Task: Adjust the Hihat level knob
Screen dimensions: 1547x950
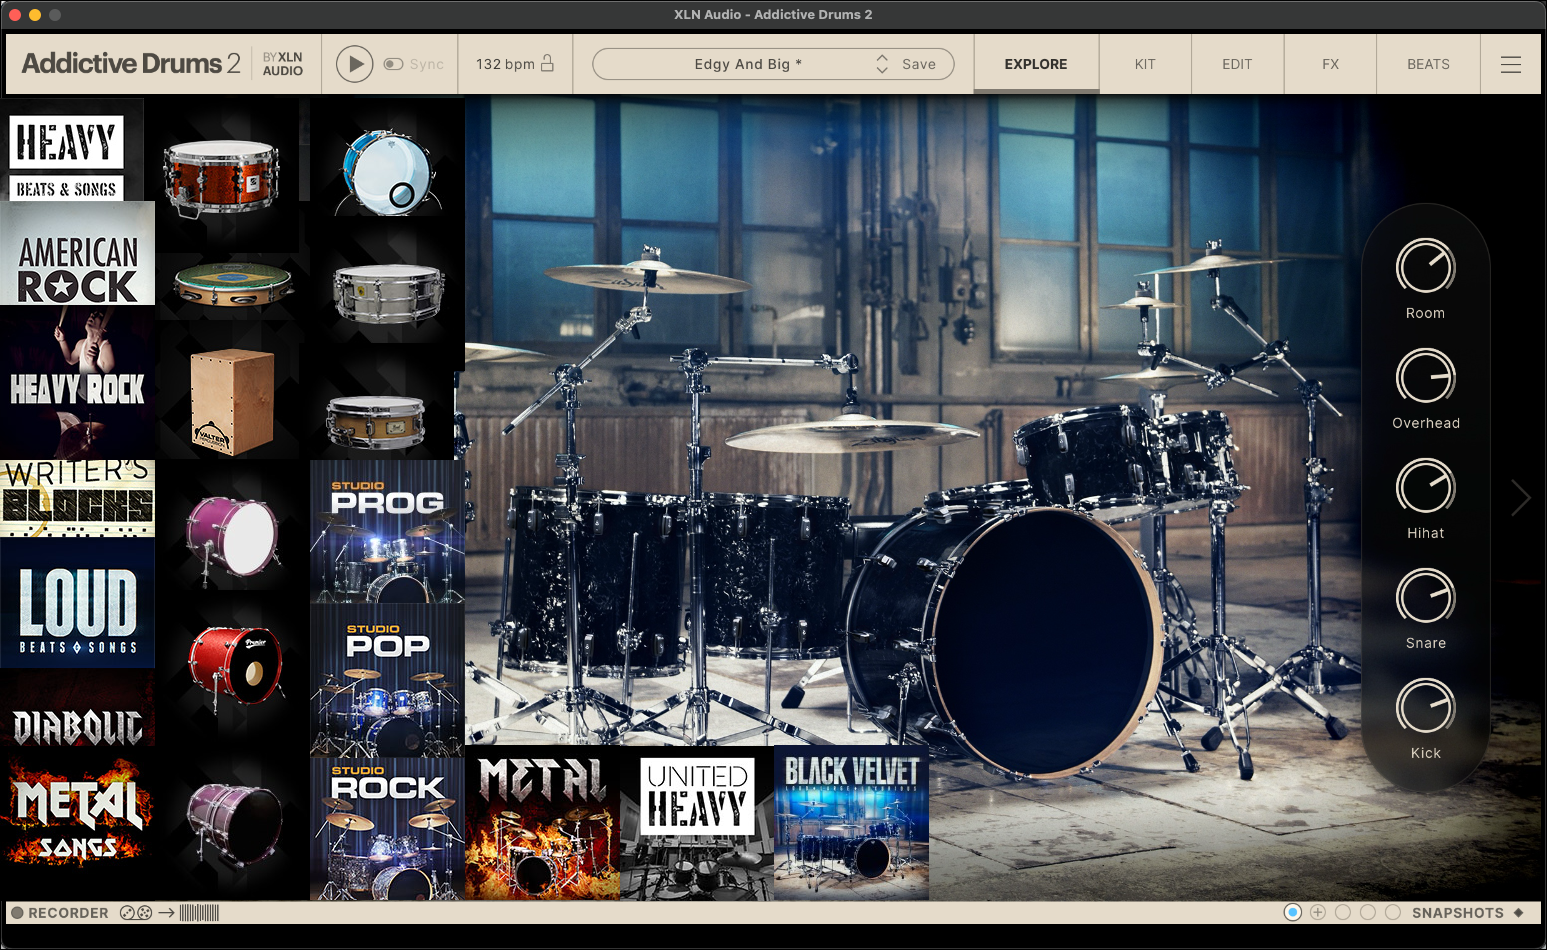Action: click(x=1425, y=487)
